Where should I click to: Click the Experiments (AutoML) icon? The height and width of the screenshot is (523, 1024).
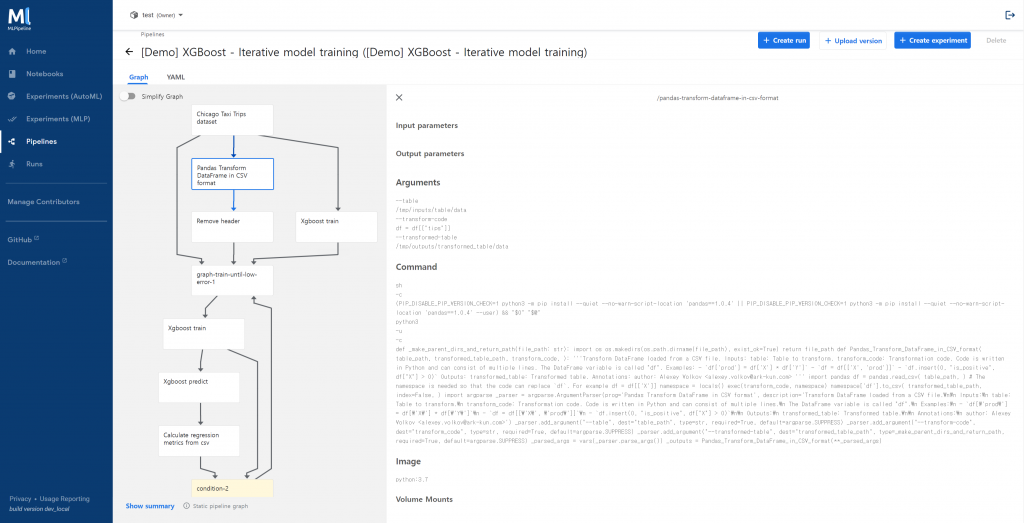click(x=12, y=97)
